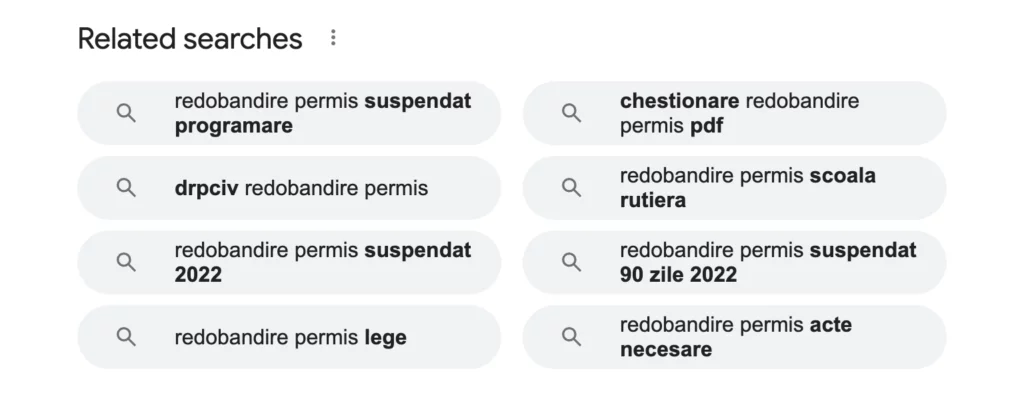Open the 'redobandire permis lege' search
The height and width of the screenshot is (401, 1024).
[x=290, y=338]
